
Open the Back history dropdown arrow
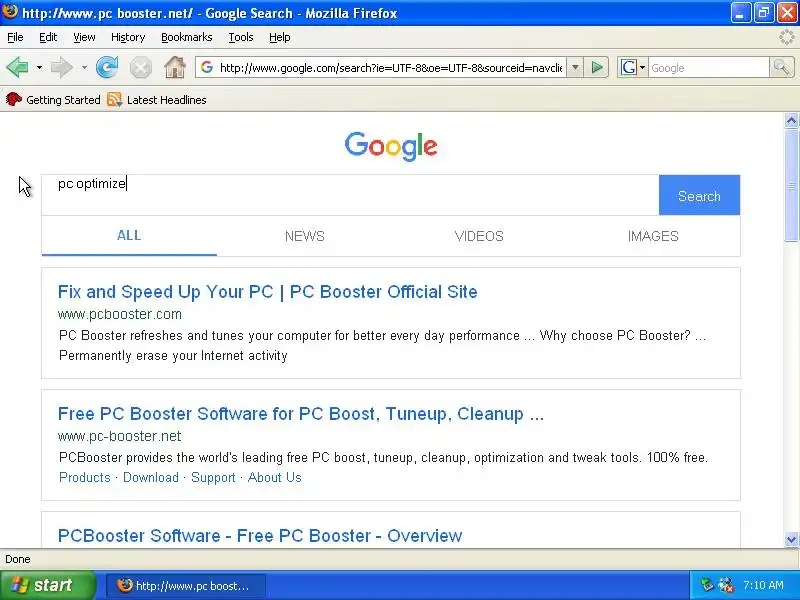(x=39, y=67)
